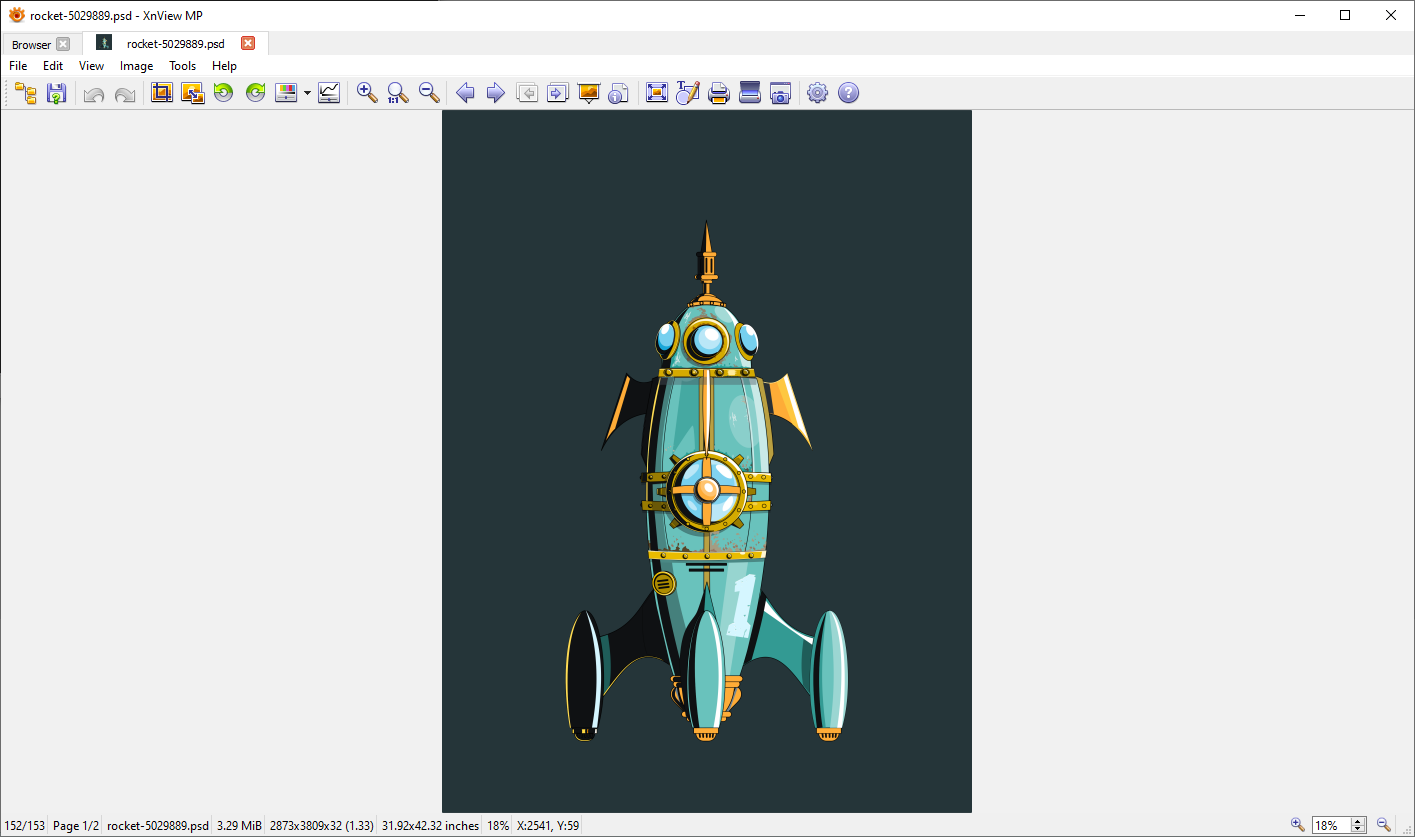
Task: Open Settings with the gear icon
Action: tap(817, 93)
